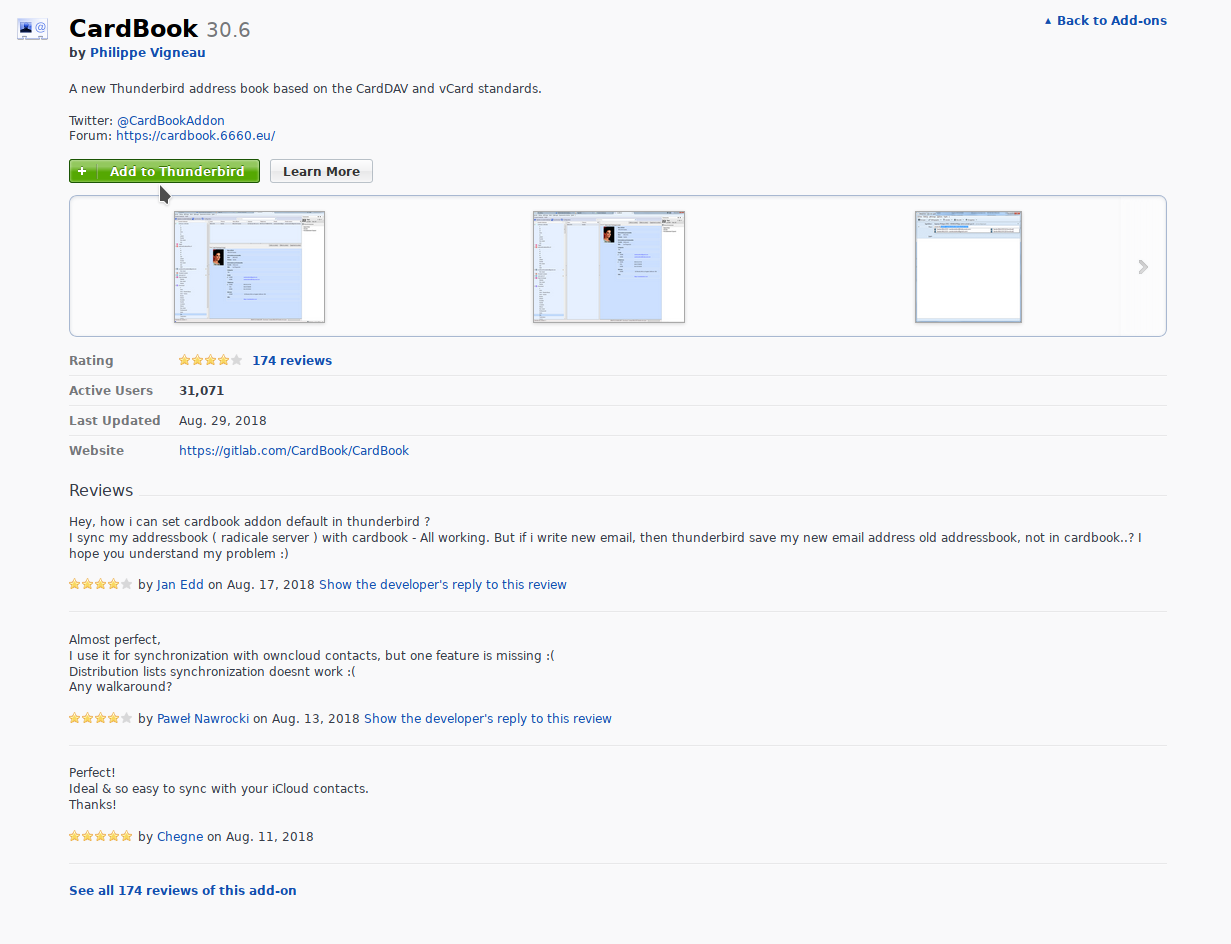
Task: Open the @CardBookAddon Twitter link
Action: [170, 120]
